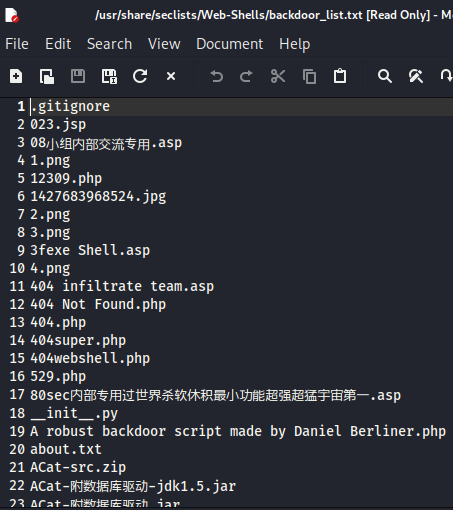Open the Help menu

coord(295,44)
